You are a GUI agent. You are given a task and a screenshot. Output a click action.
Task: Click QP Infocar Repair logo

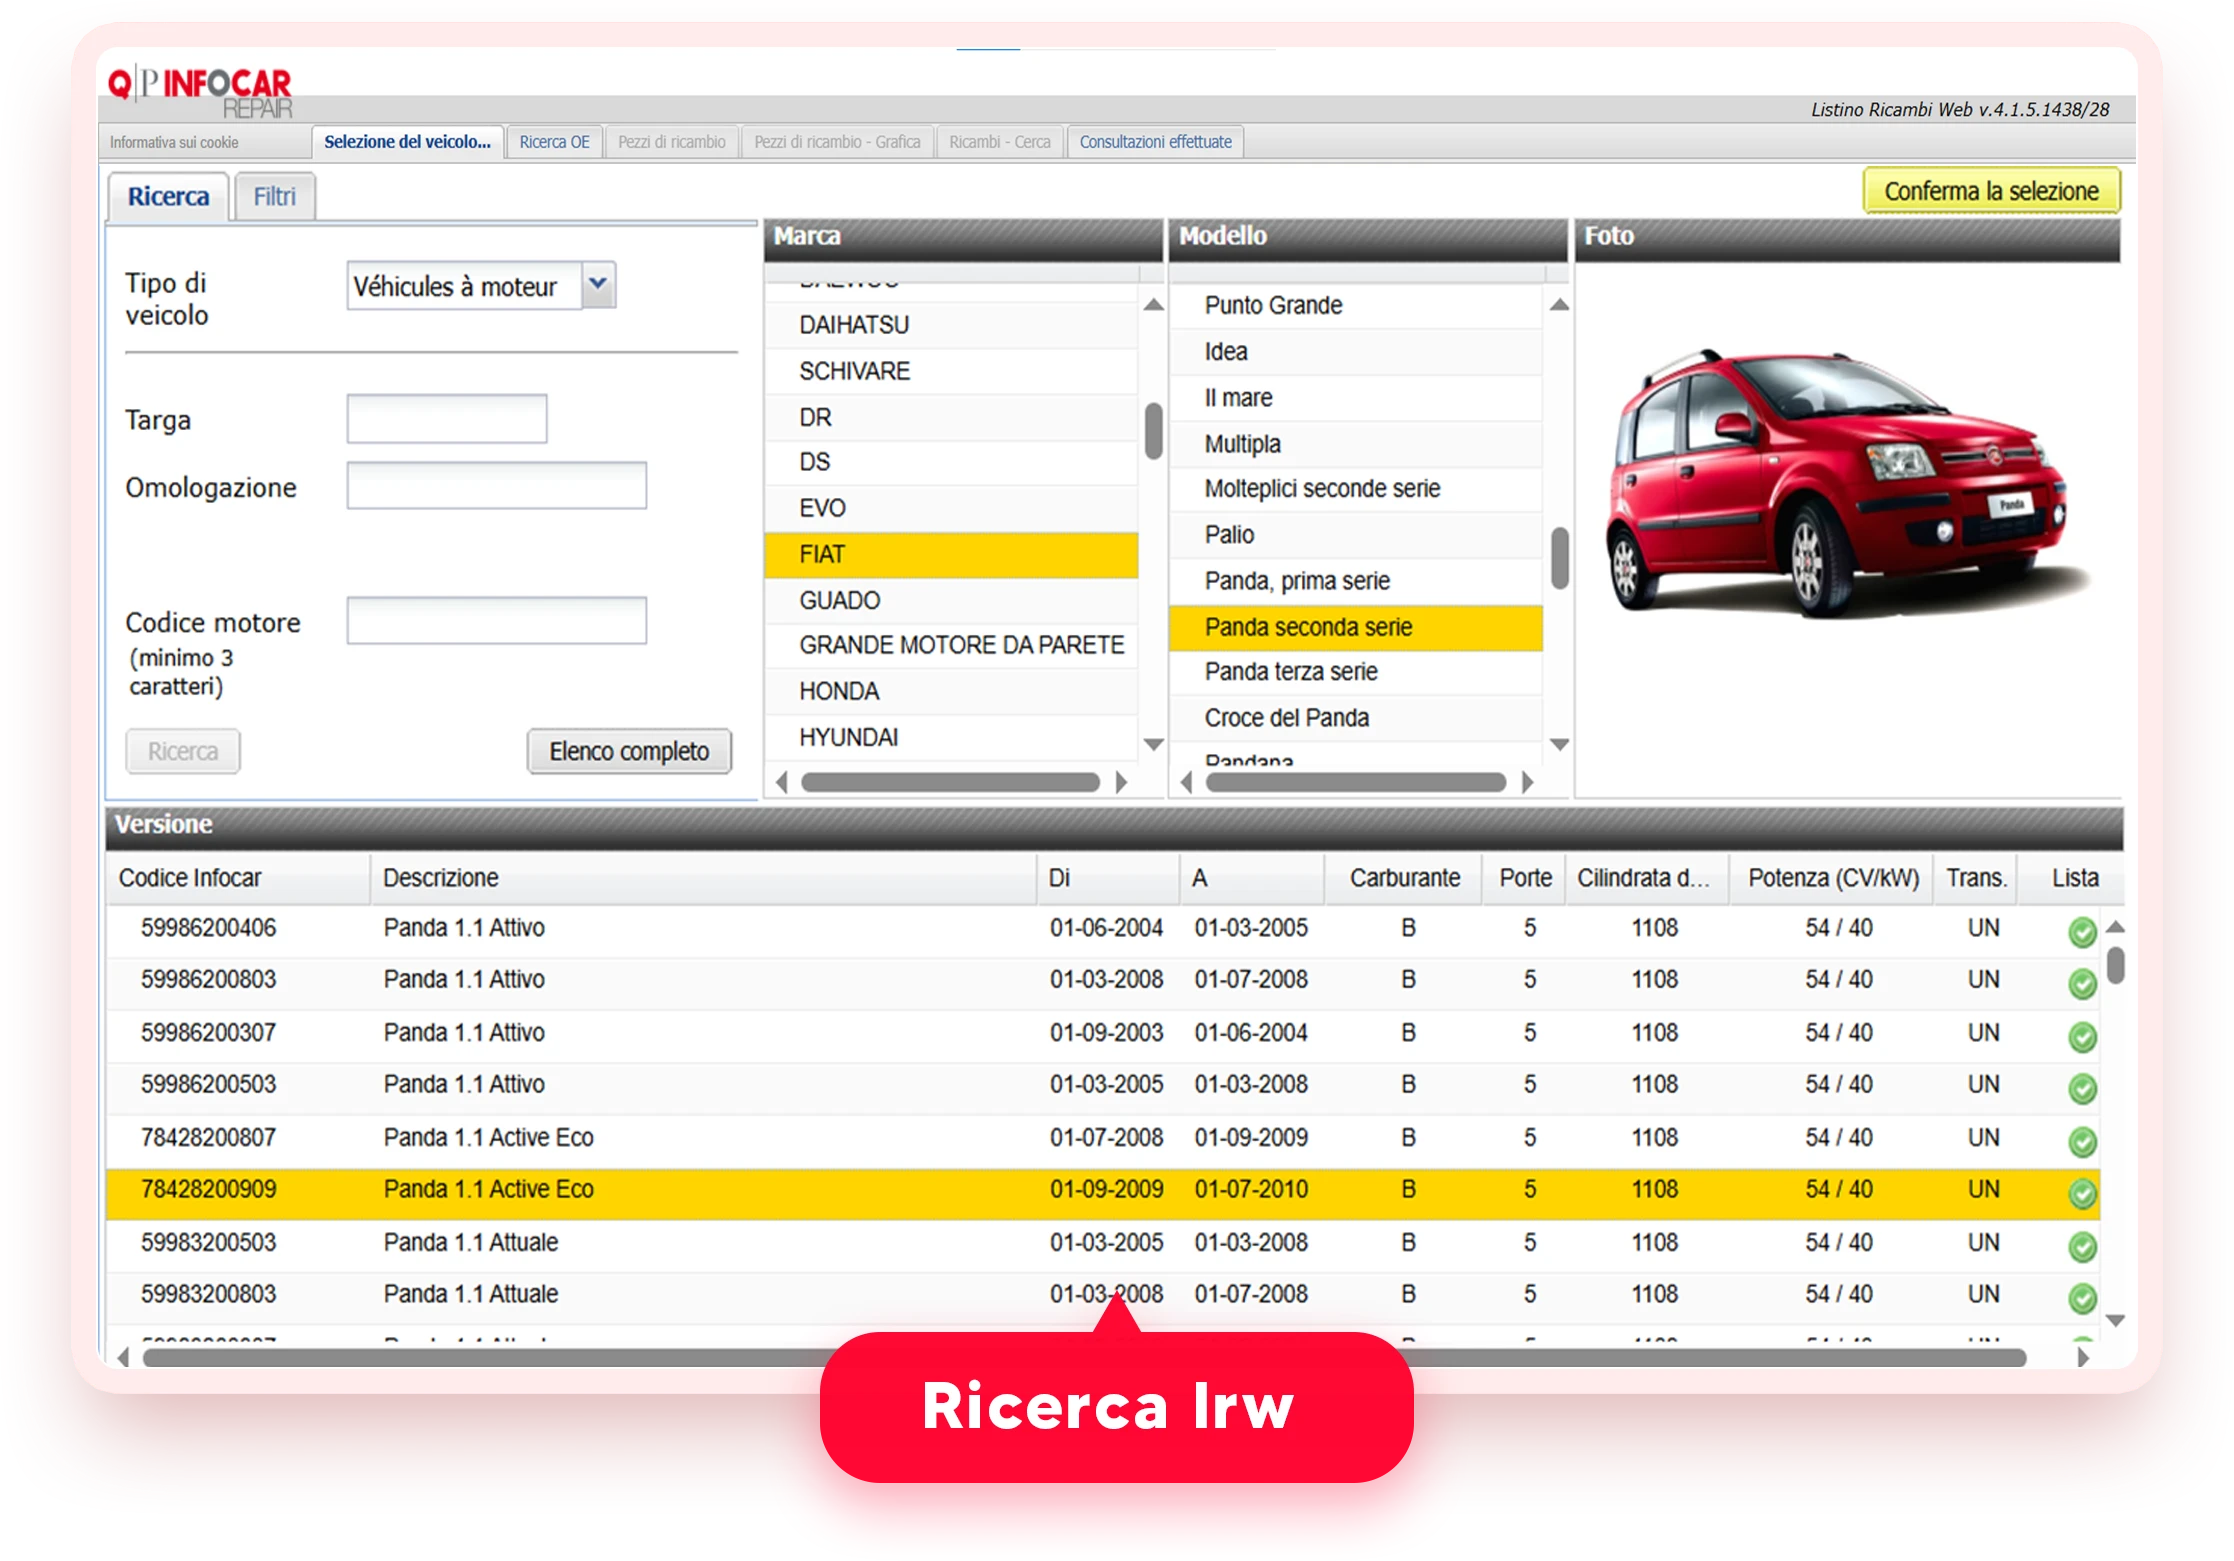pos(201,91)
